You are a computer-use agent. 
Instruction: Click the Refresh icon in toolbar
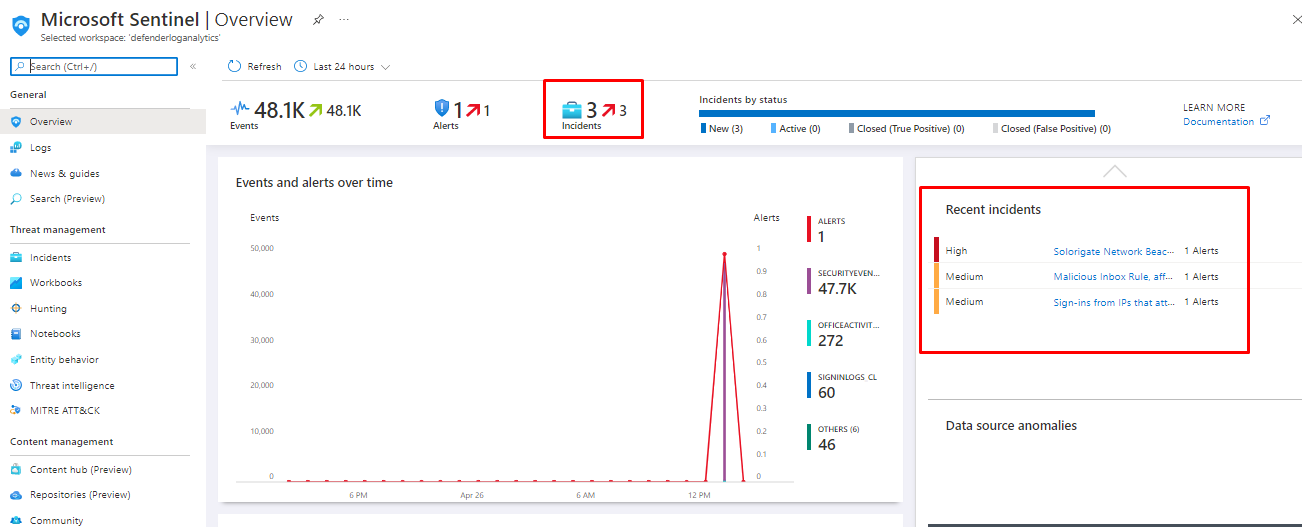pos(235,67)
